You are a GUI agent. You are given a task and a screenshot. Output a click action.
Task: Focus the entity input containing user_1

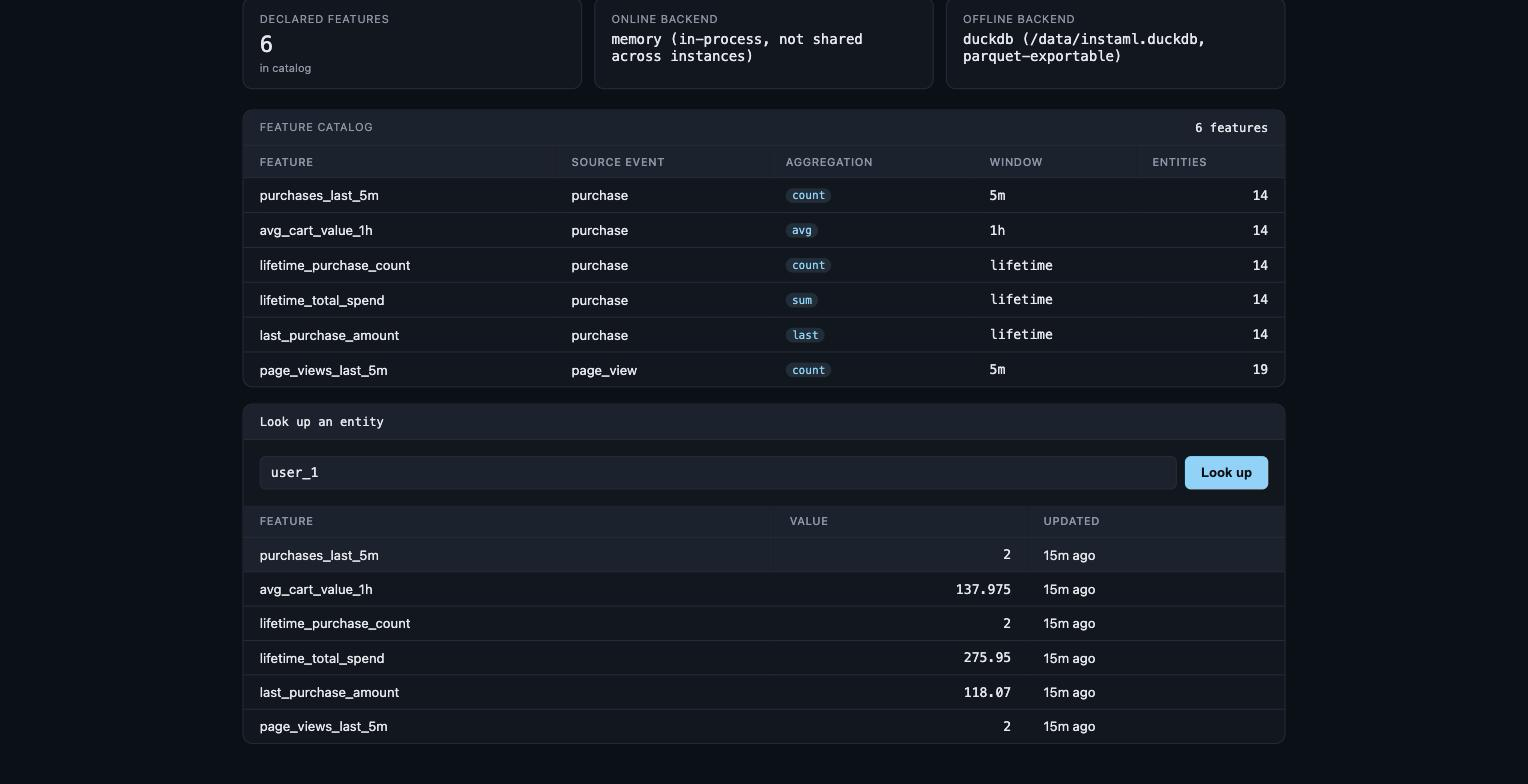pyautogui.click(x=718, y=473)
